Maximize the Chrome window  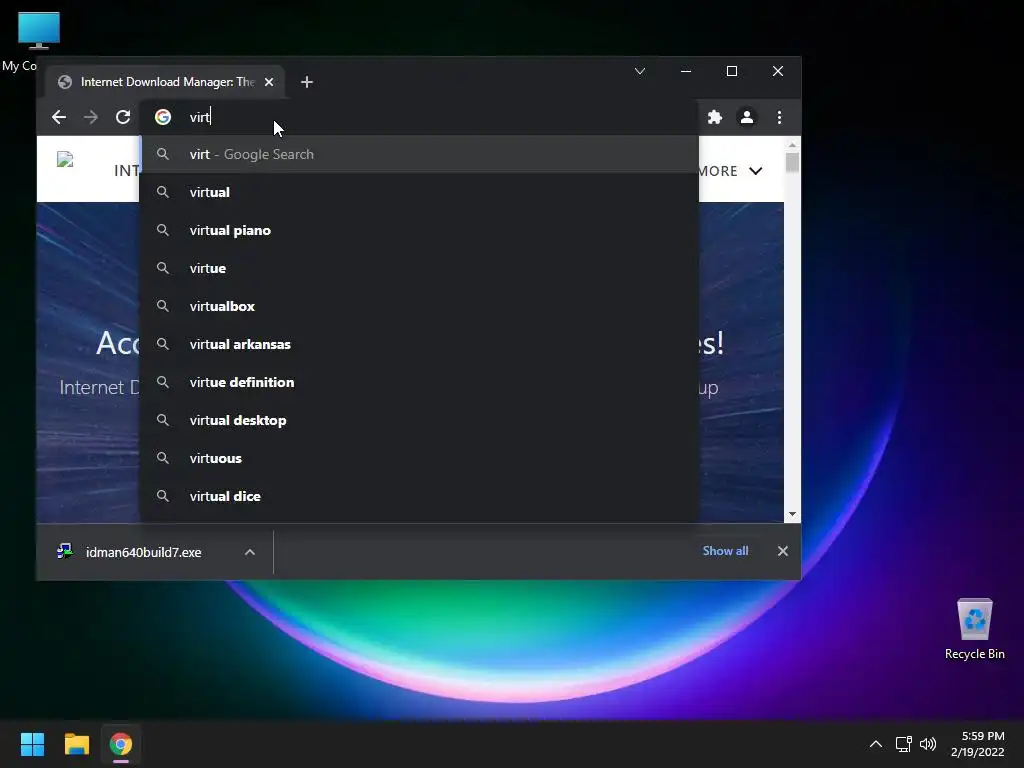[732, 71]
